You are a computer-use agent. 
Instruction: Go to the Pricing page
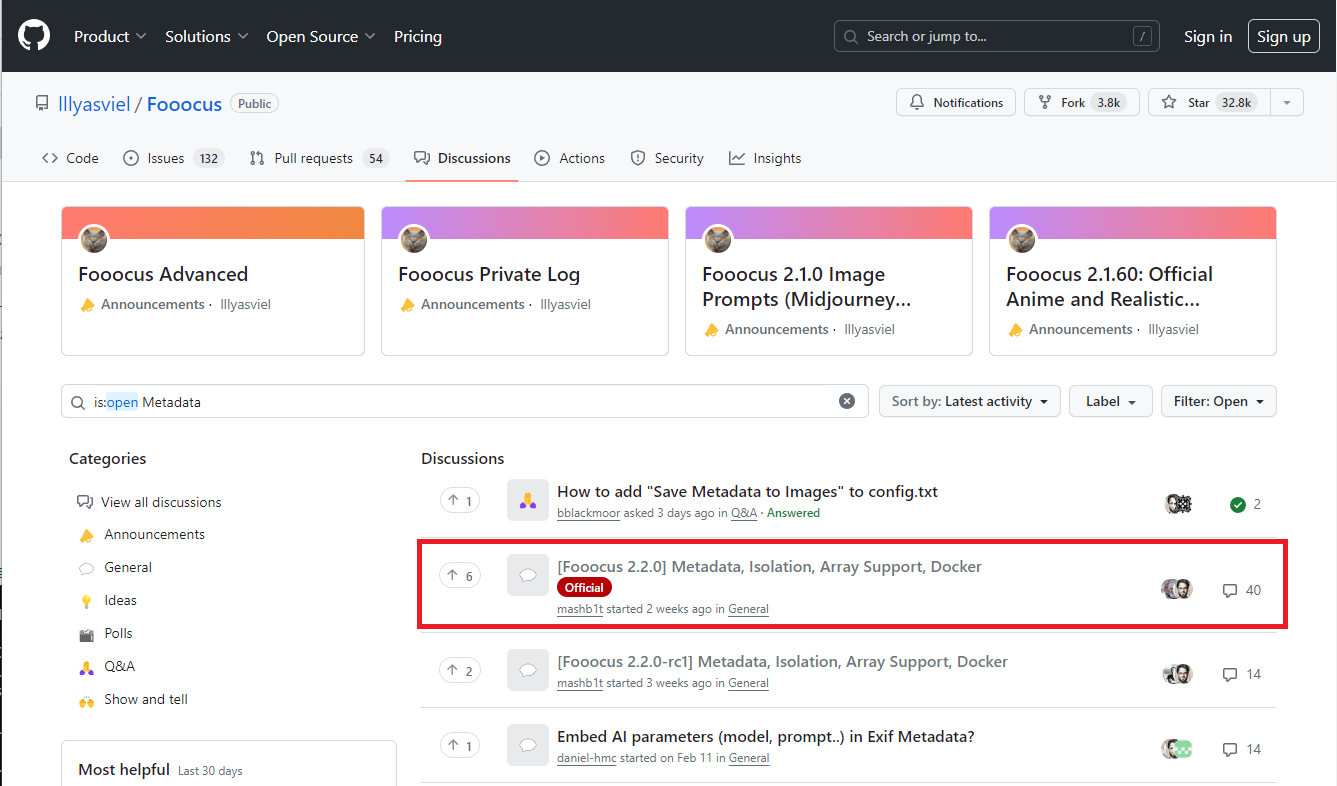tap(418, 36)
